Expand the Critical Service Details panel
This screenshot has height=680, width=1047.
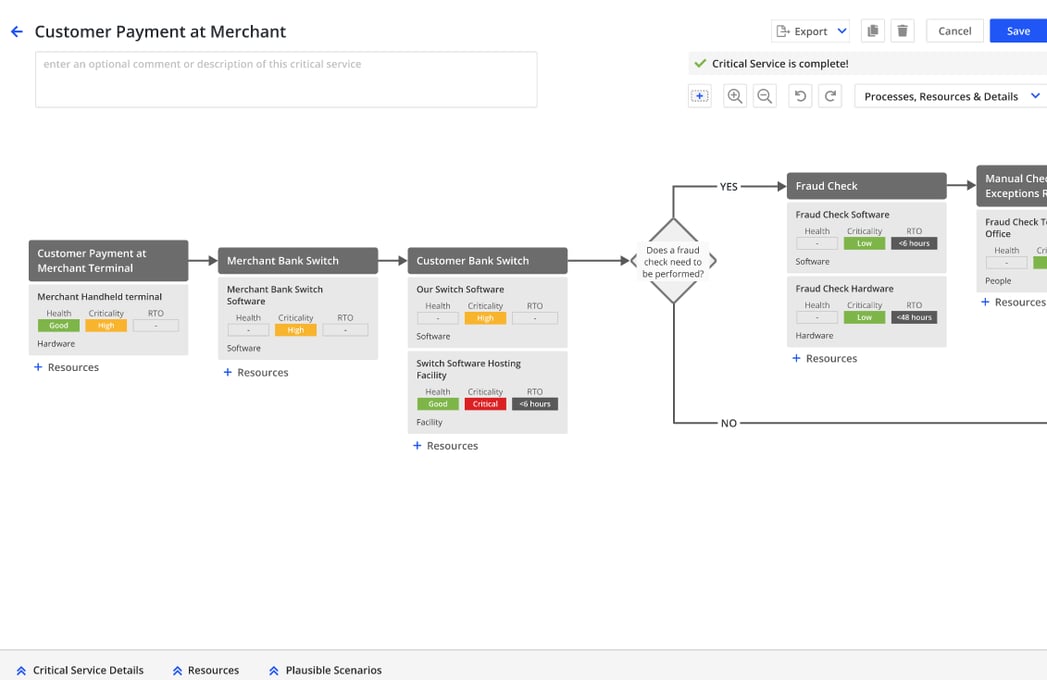(80, 670)
